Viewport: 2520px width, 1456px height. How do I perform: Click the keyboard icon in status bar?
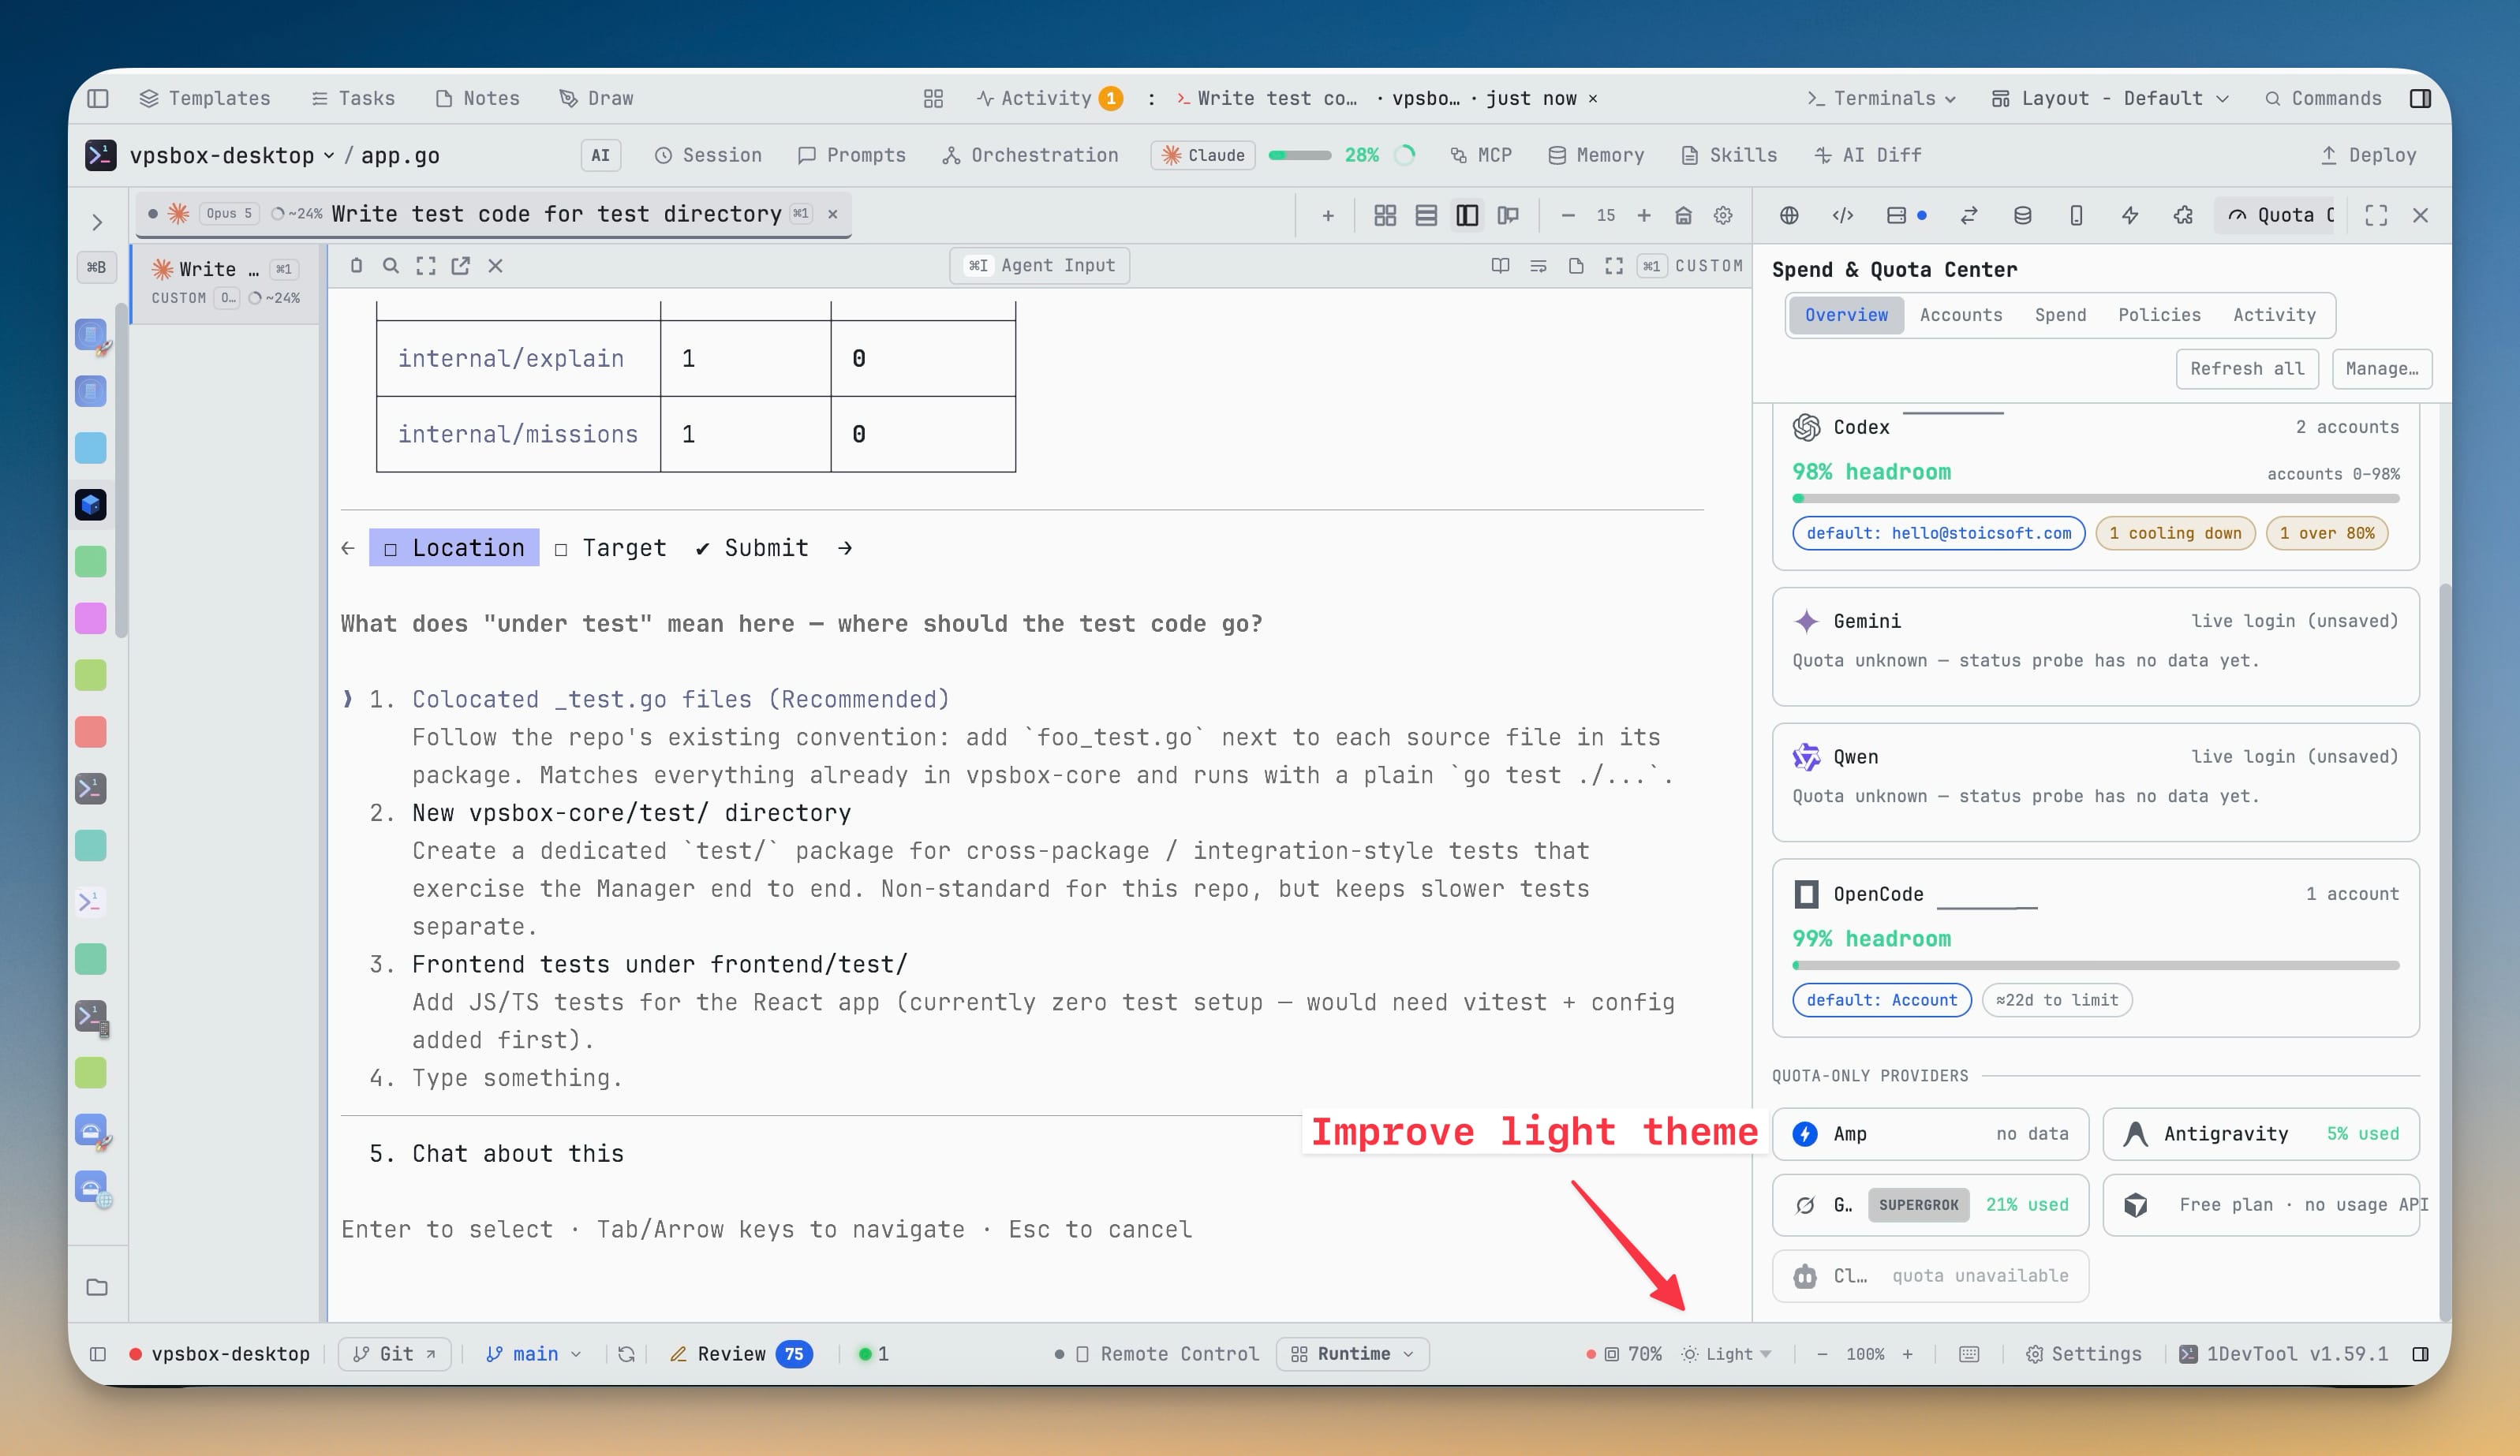point(1969,1353)
